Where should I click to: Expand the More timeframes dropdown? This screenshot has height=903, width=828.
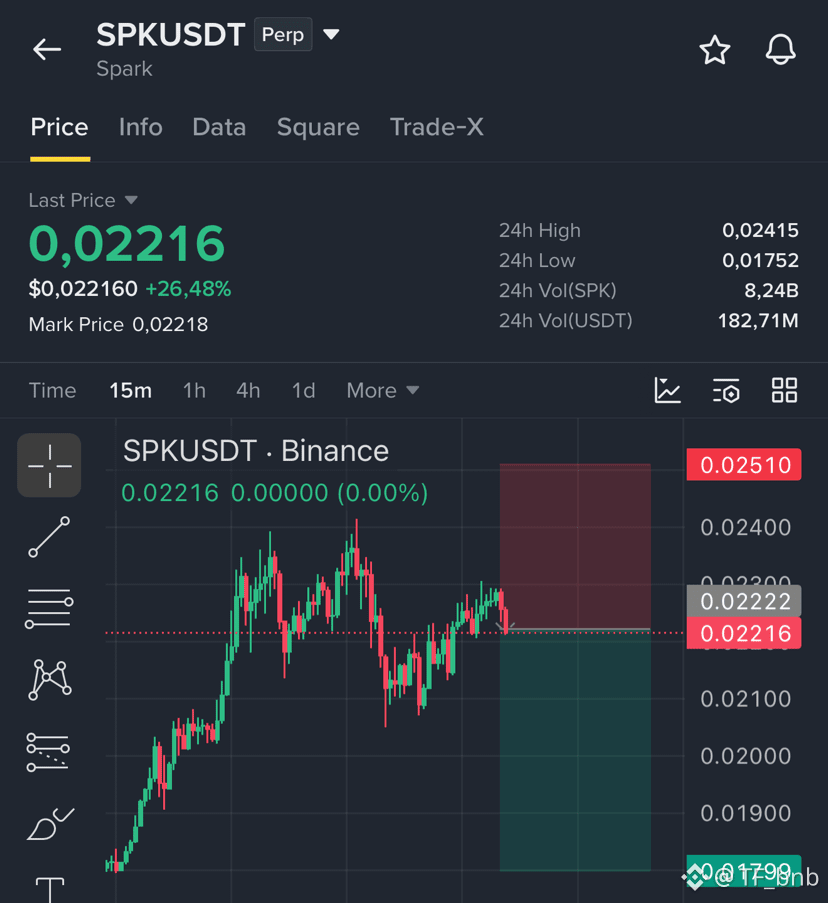pyautogui.click(x=382, y=390)
